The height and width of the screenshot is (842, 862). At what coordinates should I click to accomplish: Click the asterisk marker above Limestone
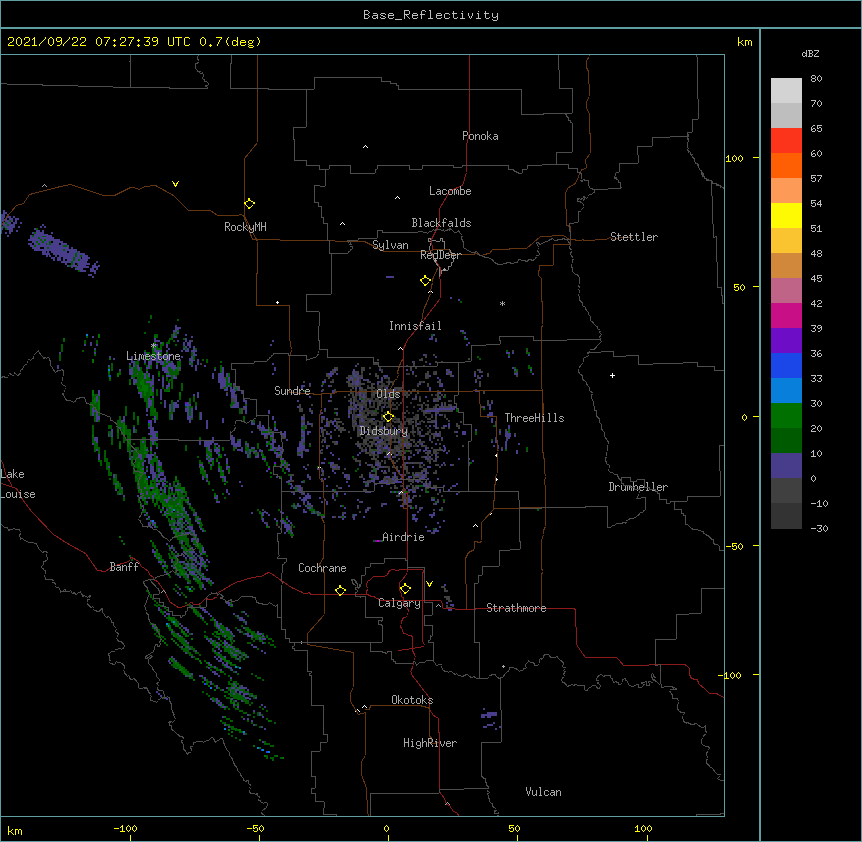tap(154, 346)
